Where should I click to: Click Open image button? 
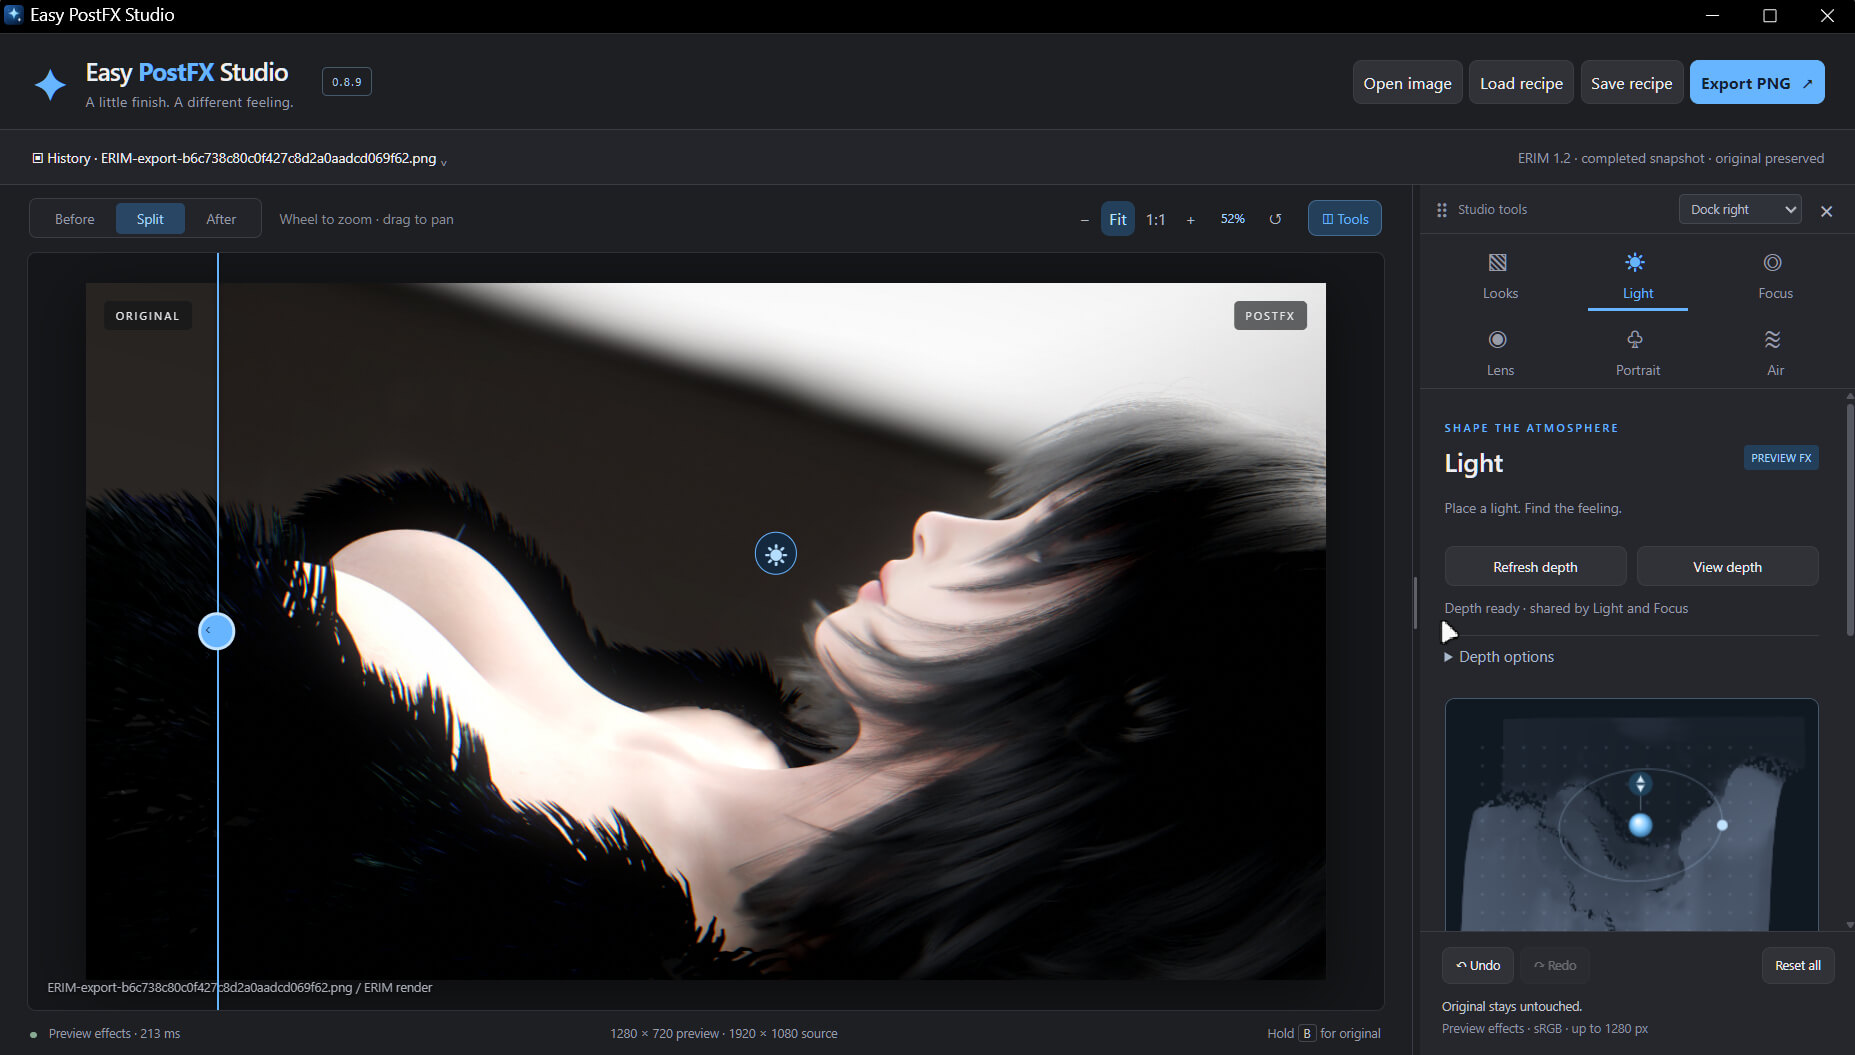click(1407, 83)
